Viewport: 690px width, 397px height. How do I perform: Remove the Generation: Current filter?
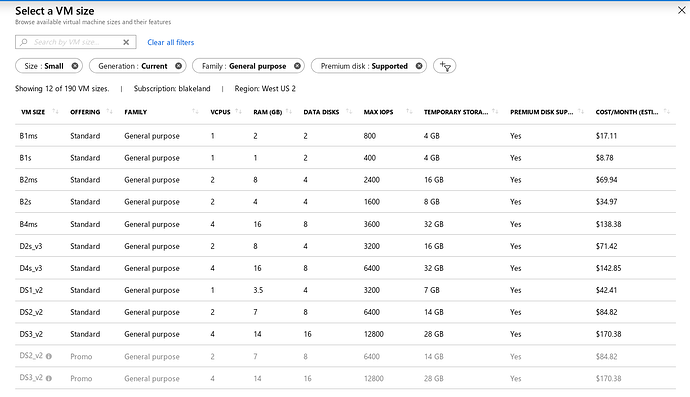[x=178, y=66]
